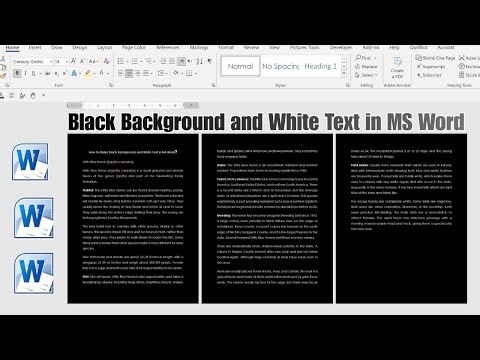The height and width of the screenshot is (360, 480).
Task: Click Superscript in Helping Tools
Action: click(431, 67)
